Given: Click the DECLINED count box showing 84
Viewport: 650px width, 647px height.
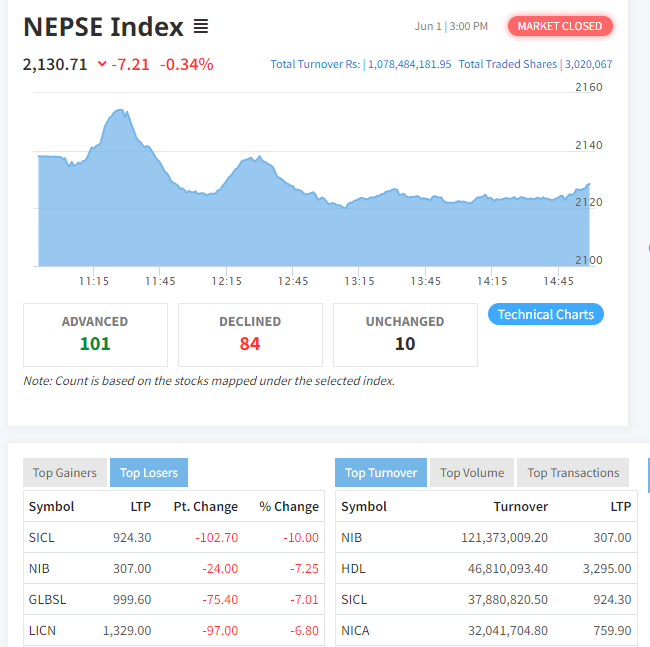Looking at the screenshot, I should click(x=250, y=335).
